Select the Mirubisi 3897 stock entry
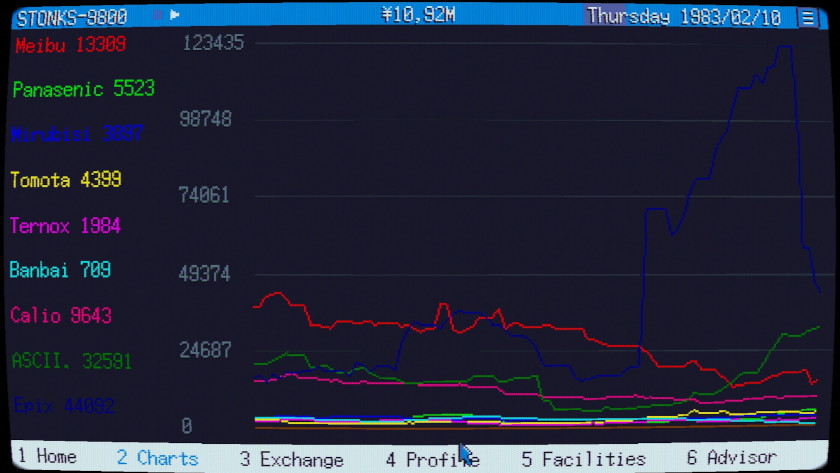The height and width of the screenshot is (473, 840). 77,133
